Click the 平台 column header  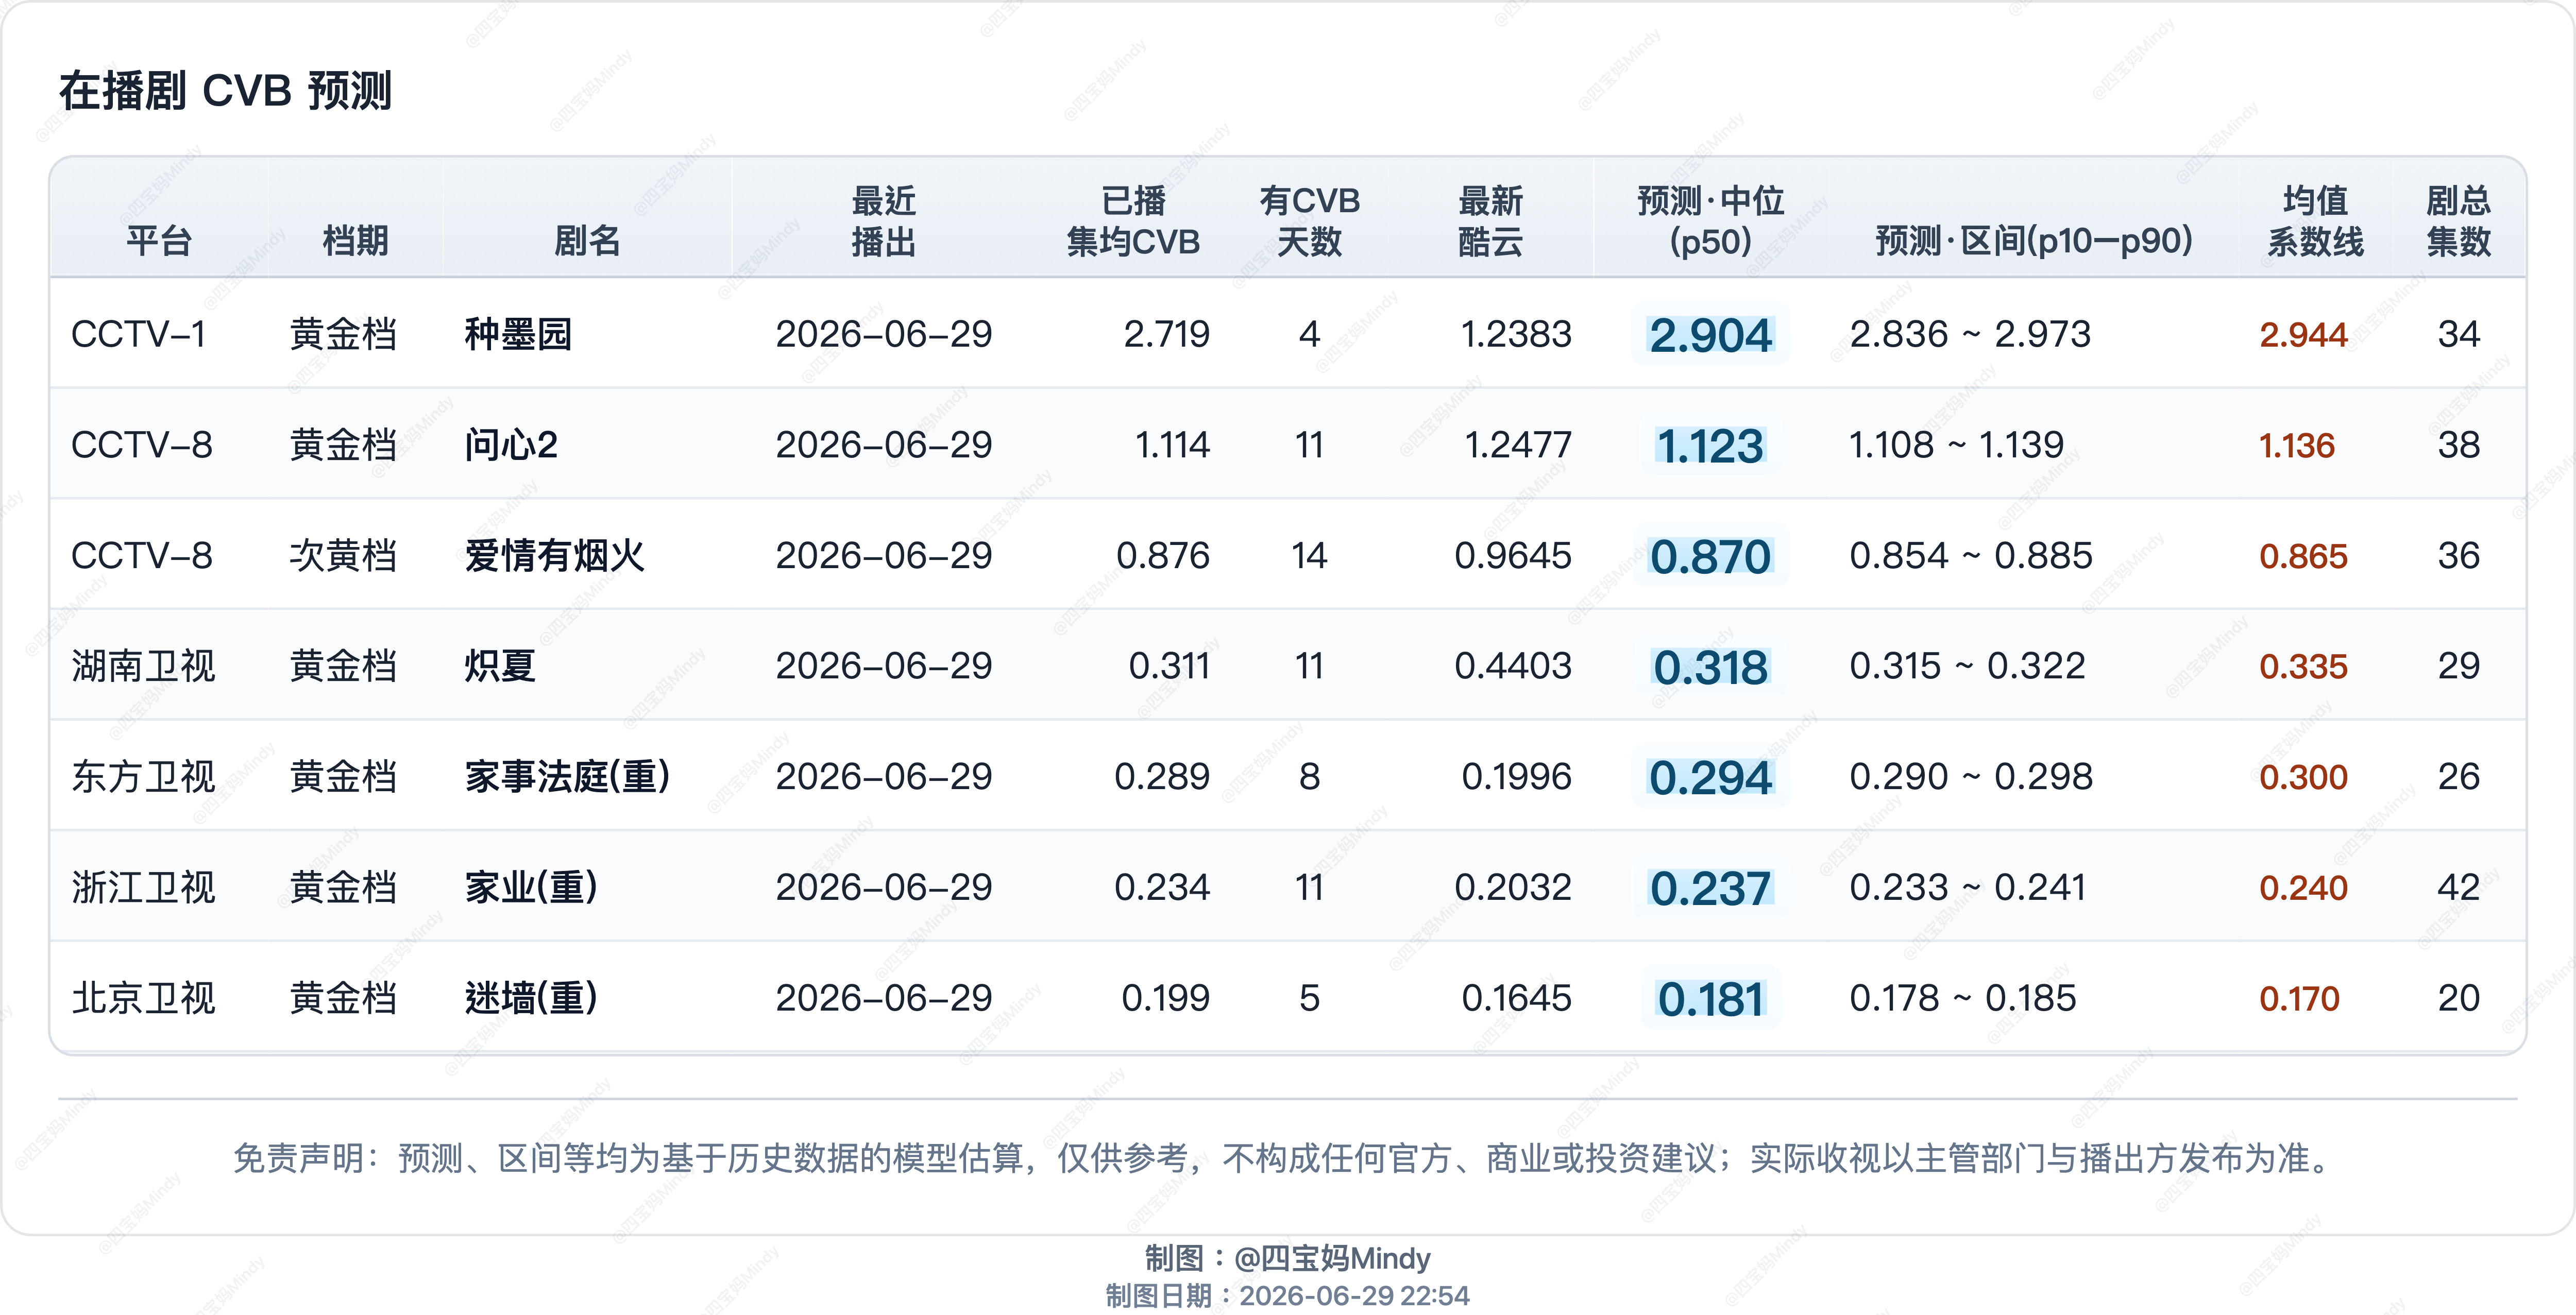point(158,241)
